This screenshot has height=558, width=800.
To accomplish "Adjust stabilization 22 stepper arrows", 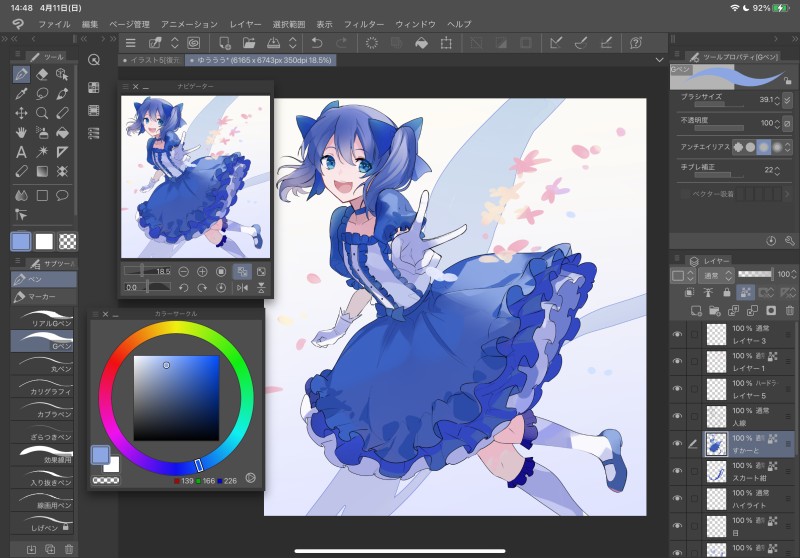I will [777, 170].
